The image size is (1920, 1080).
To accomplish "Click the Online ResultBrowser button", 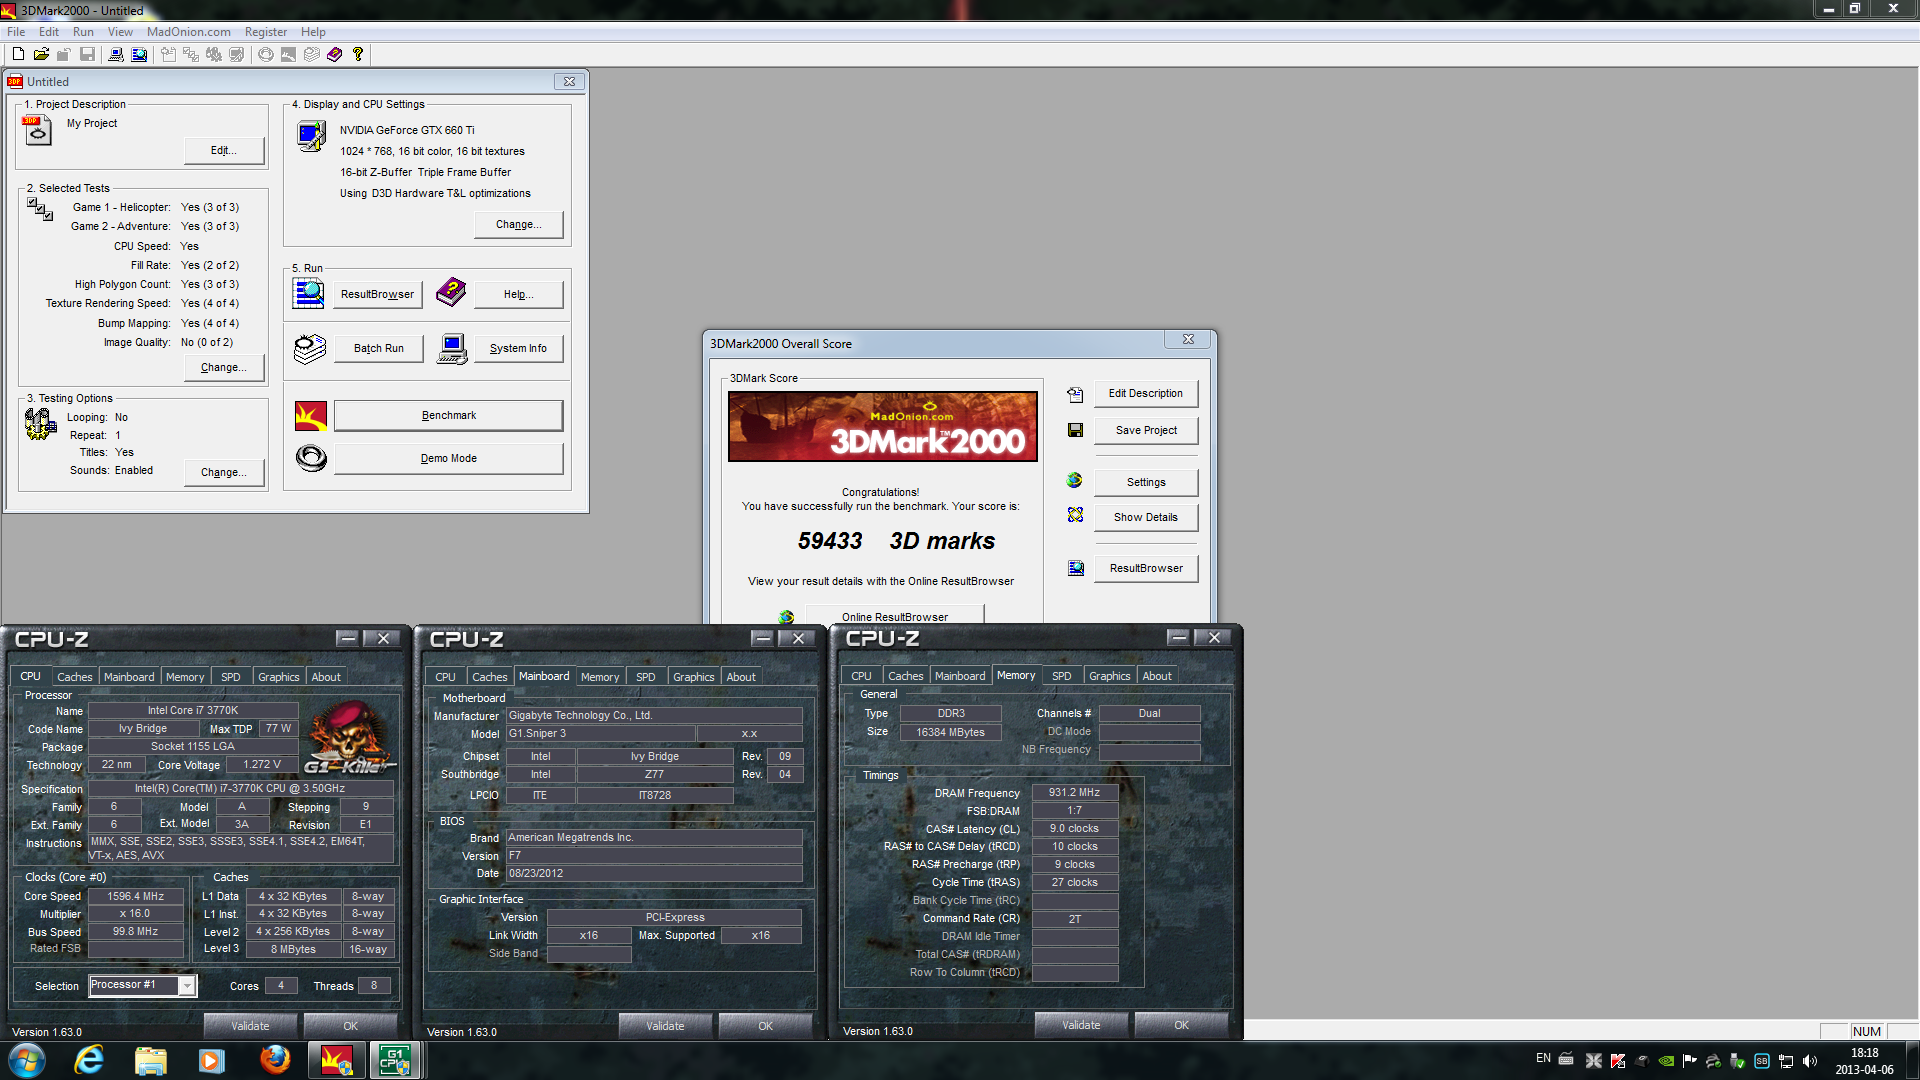I will coord(895,615).
